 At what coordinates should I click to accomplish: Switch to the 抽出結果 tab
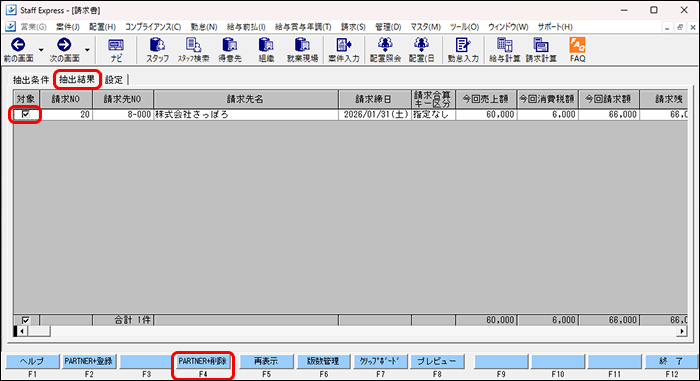77,80
